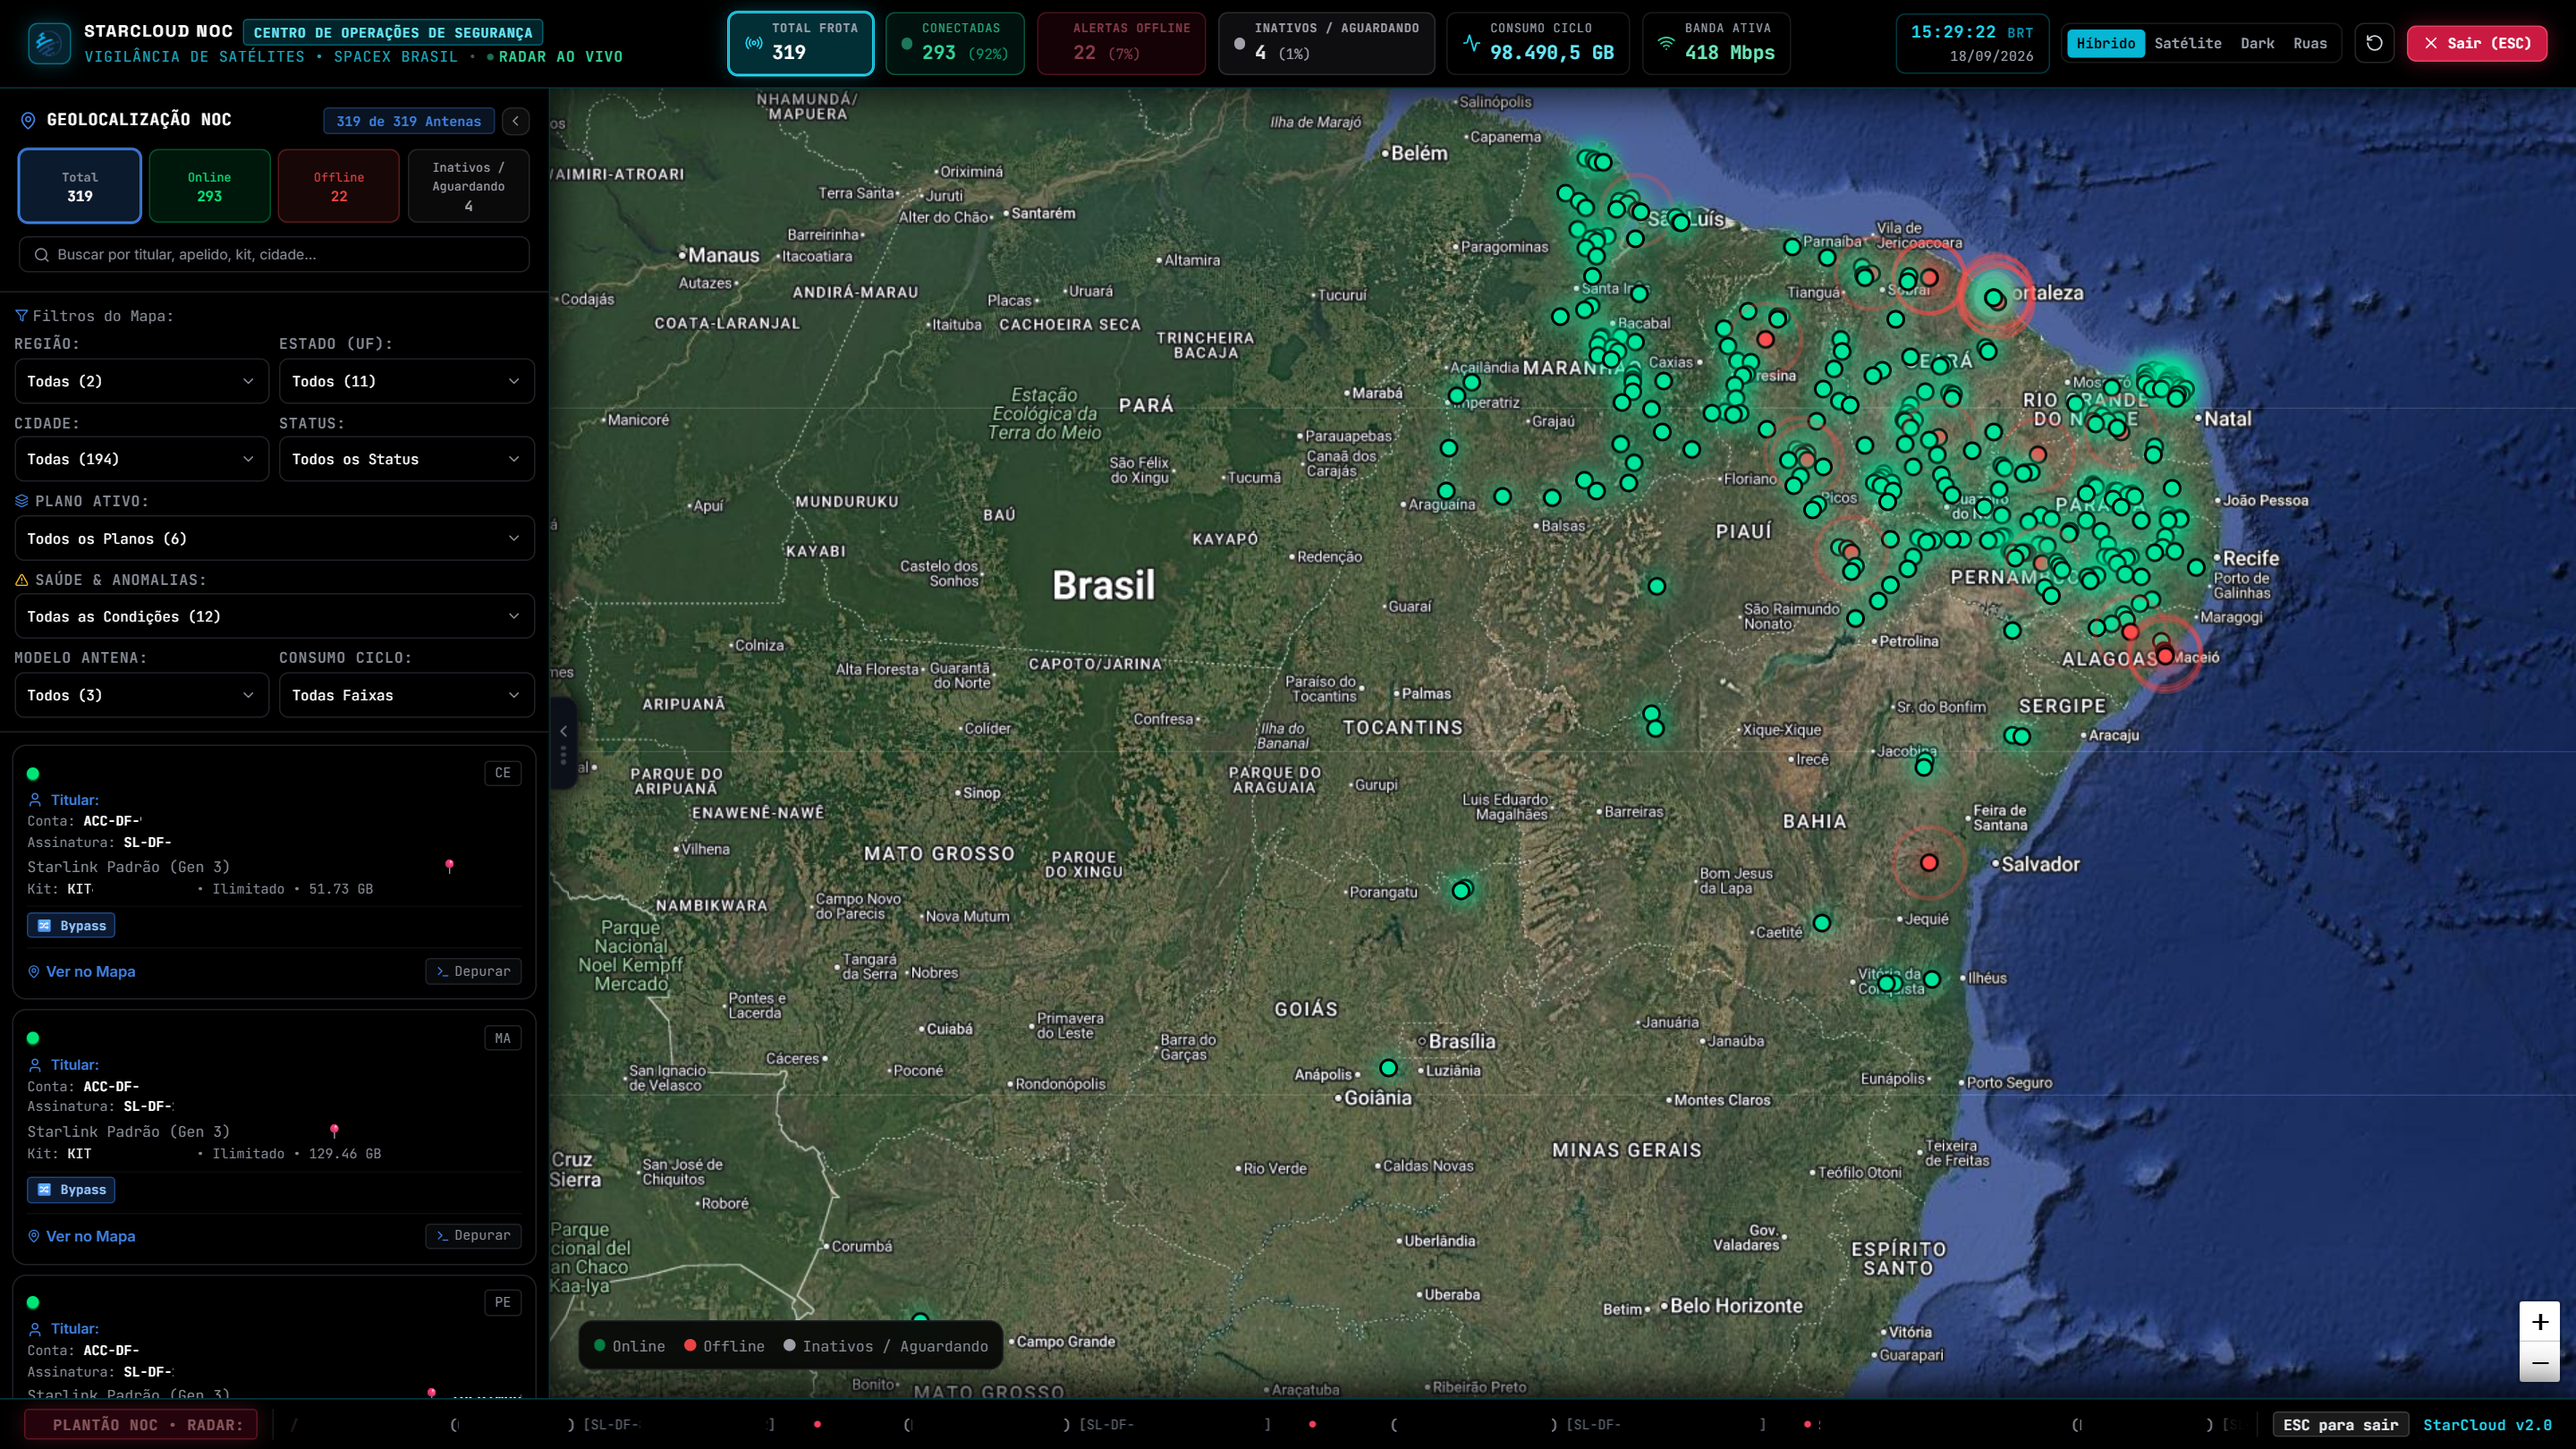The width and height of the screenshot is (2576, 1449).
Task: Click the Filtros do Mapa funnel icon
Action: click(21, 316)
